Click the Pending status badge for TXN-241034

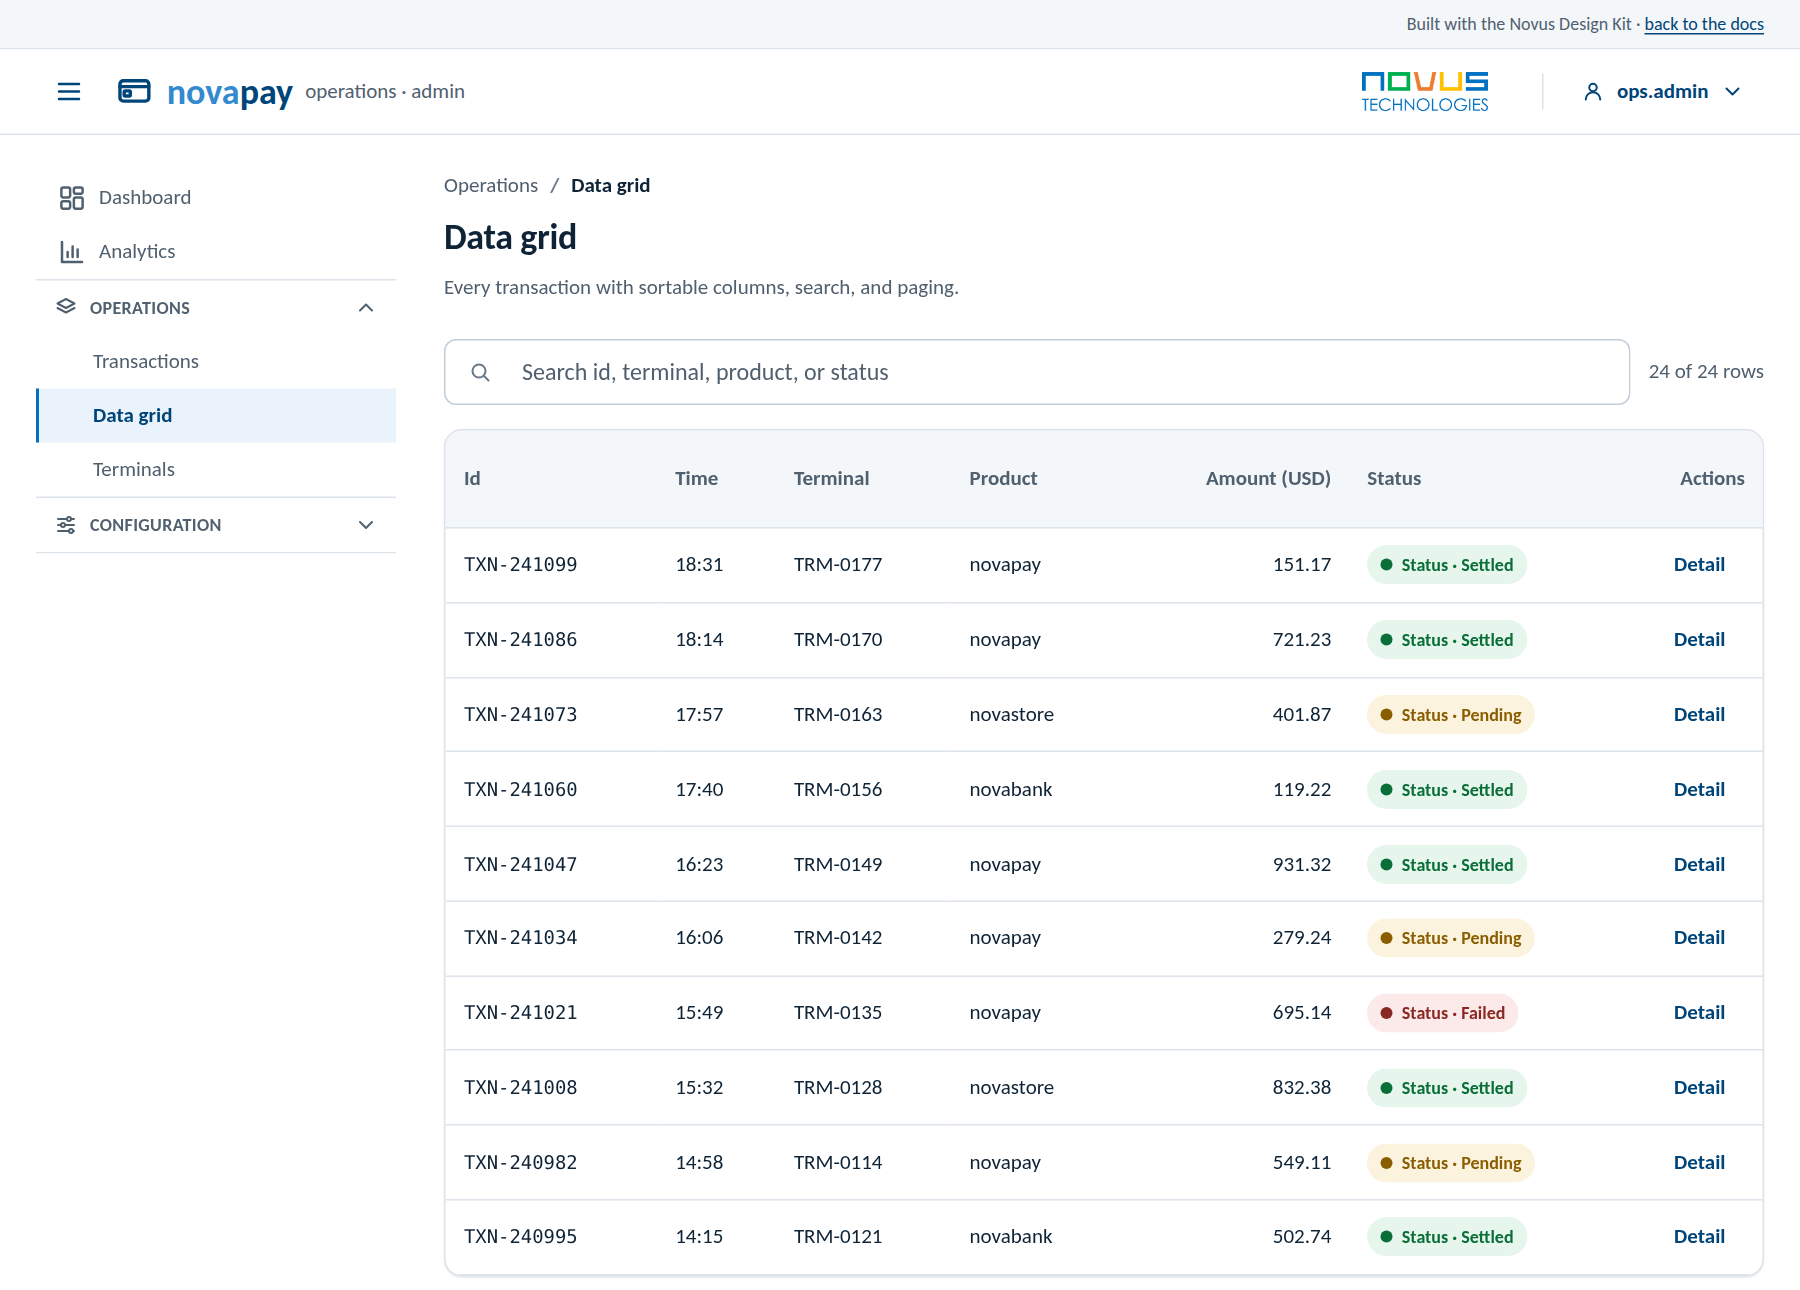pyautogui.click(x=1450, y=938)
